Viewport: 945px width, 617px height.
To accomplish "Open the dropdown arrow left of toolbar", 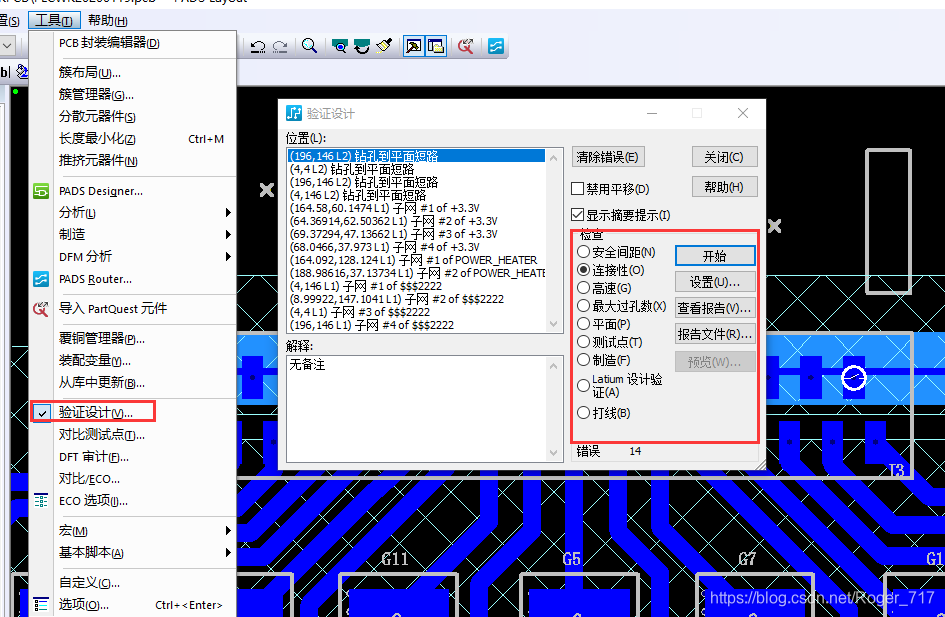I will pos(7,45).
